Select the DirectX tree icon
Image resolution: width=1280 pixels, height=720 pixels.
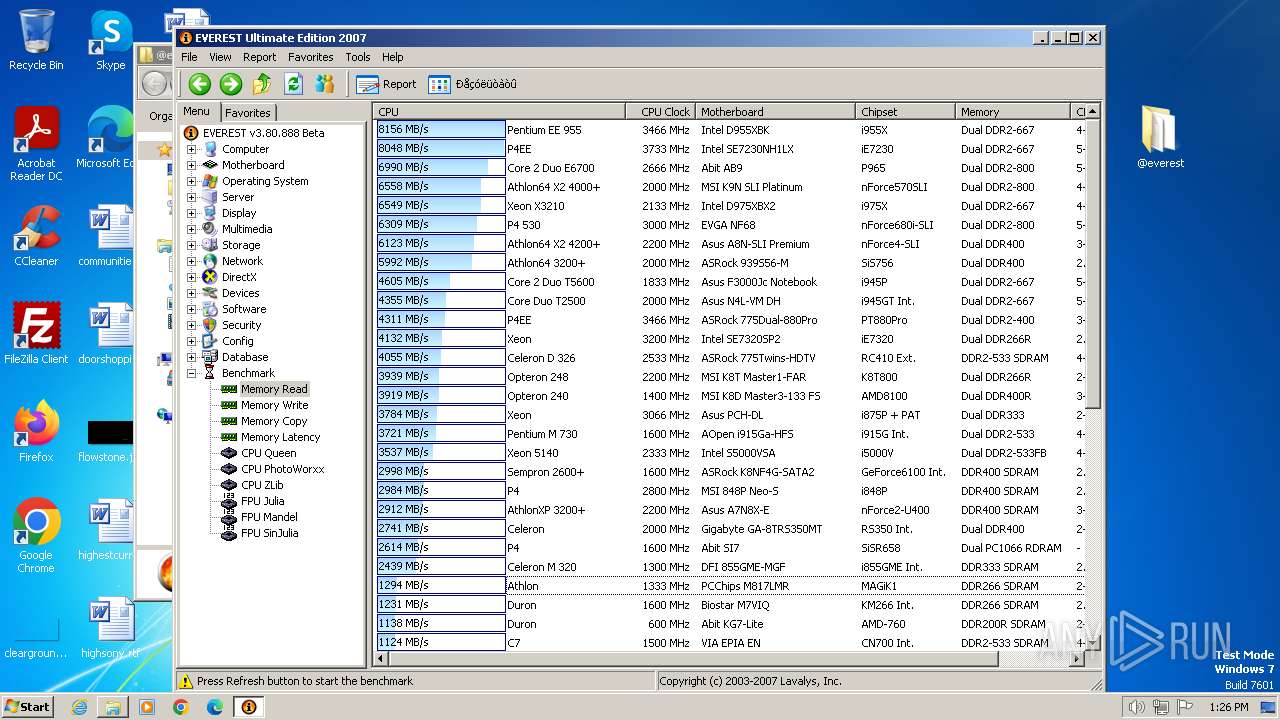pos(210,277)
